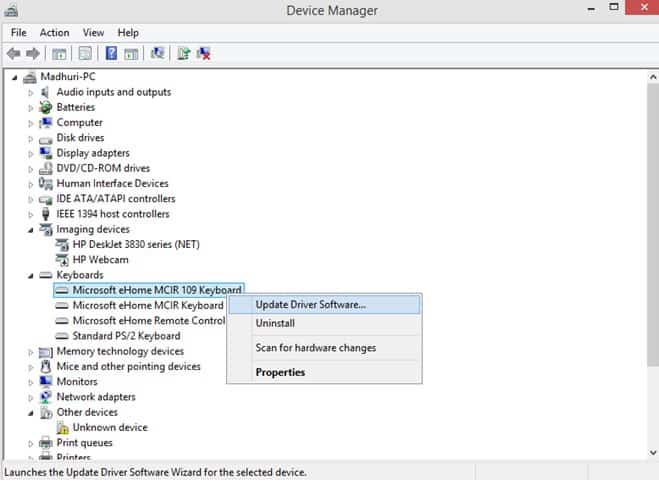Image resolution: width=659 pixels, height=482 pixels.
Task: Click the Display adapters category icon
Action: 45,153
